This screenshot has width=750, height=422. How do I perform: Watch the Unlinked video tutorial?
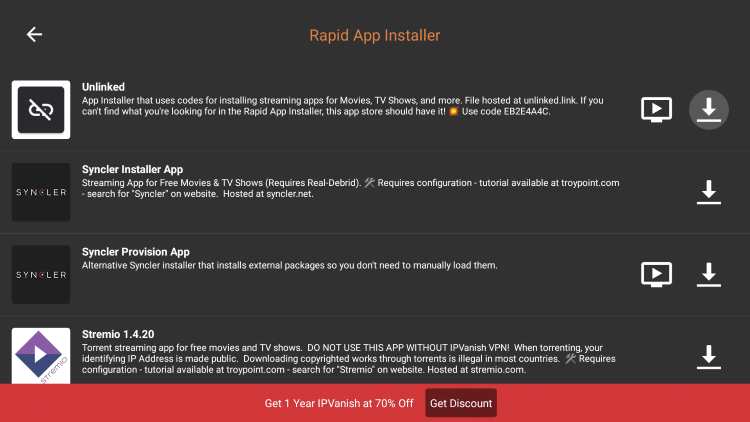tap(656, 110)
